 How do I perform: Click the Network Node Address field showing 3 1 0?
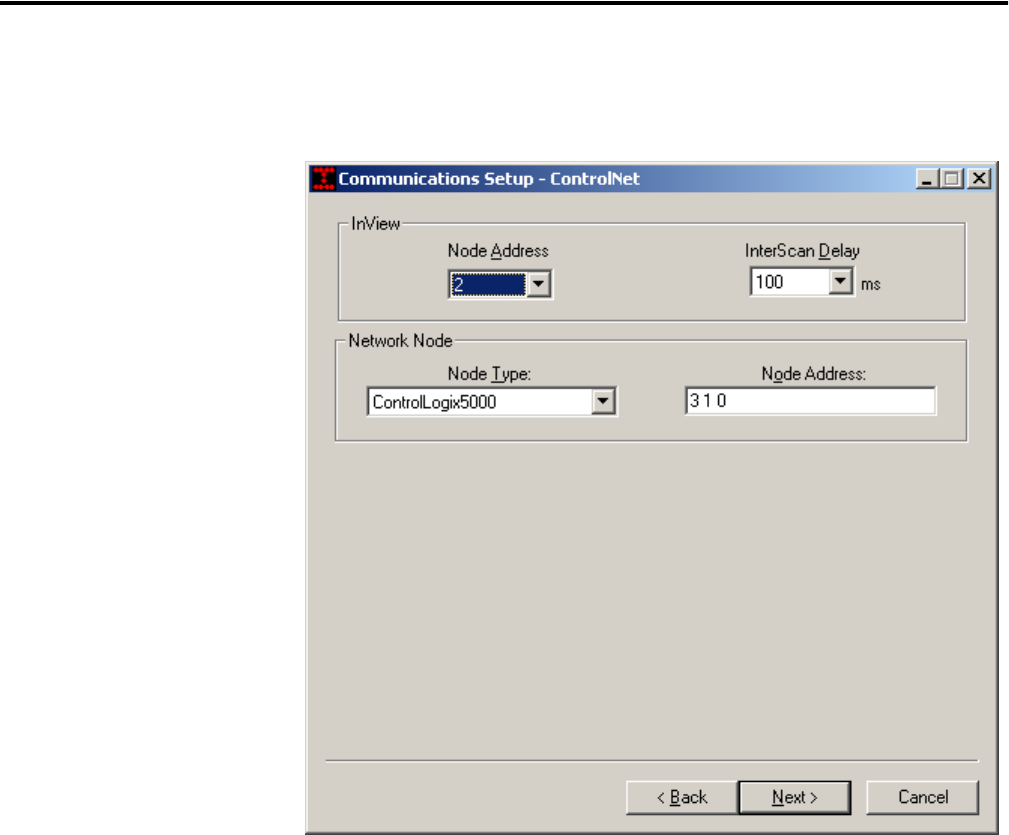pyautogui.click(x=810, y=401)
